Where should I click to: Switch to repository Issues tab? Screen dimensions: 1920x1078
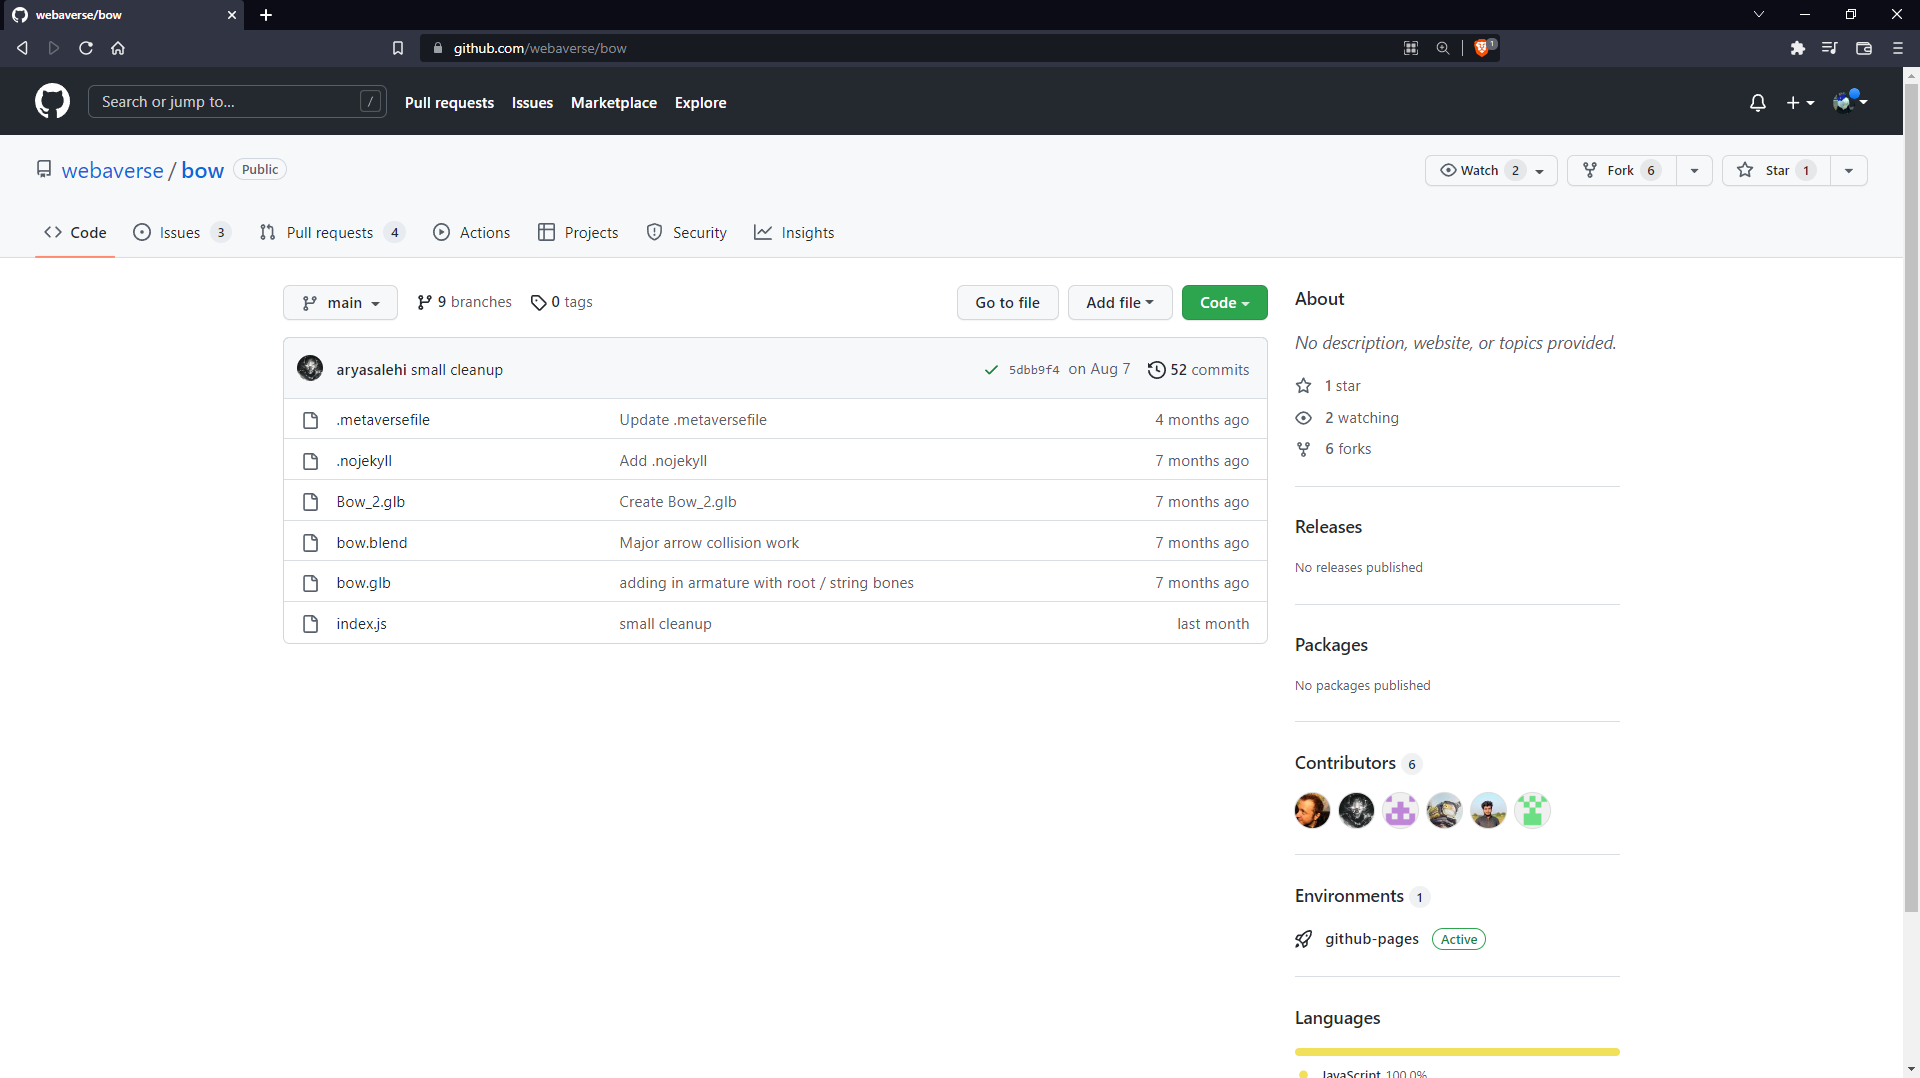click(182, 233)
